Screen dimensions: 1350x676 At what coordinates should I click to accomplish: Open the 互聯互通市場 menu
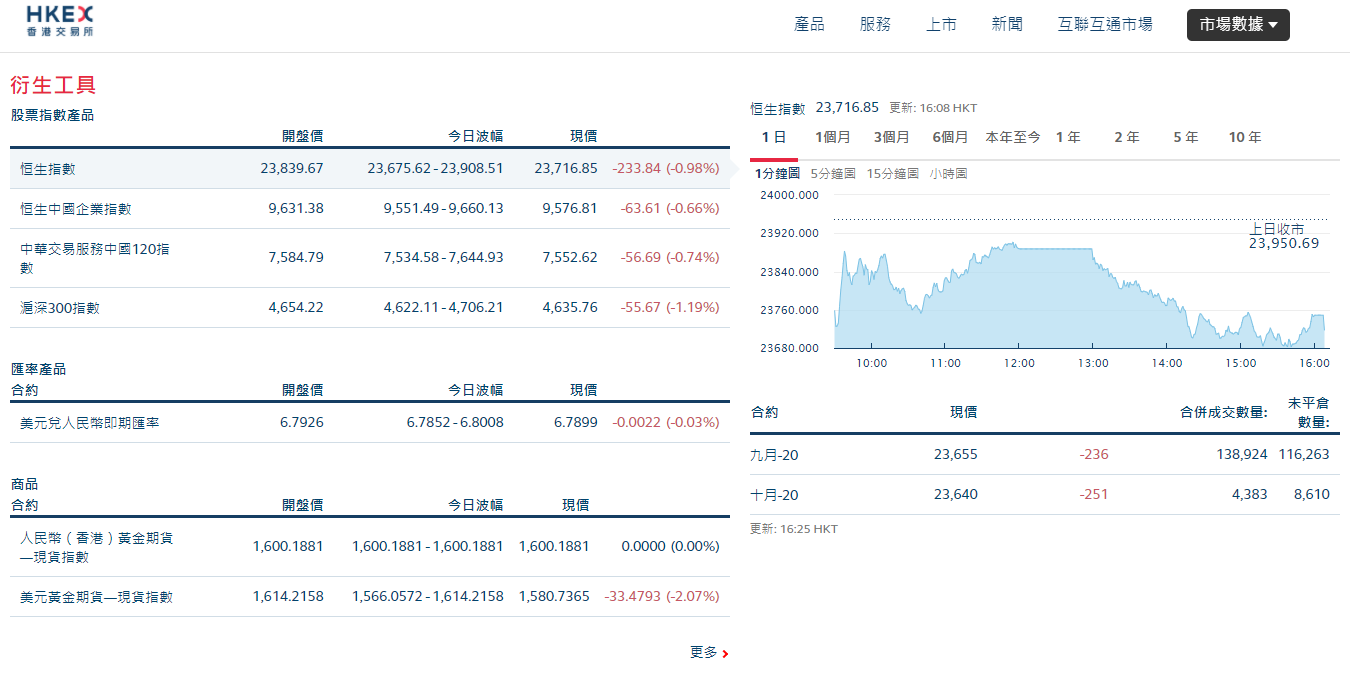point(1104,25)
